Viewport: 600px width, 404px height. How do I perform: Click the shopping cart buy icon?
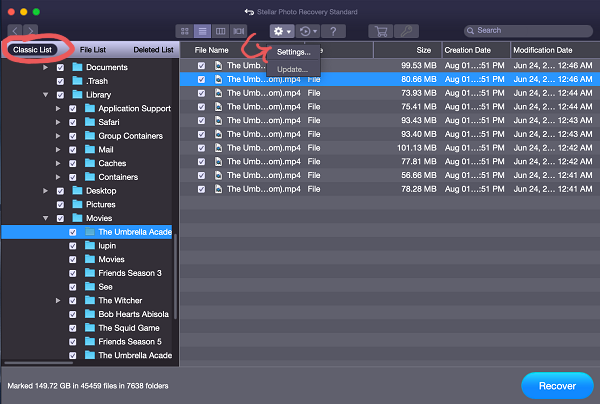pyautogui.click(x=381, y=31)
